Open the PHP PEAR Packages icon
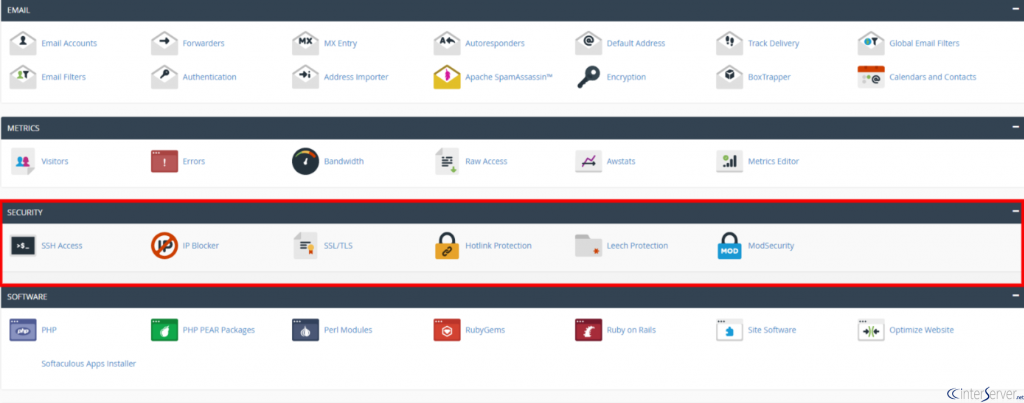1024x403 pixels. (164, 330)
